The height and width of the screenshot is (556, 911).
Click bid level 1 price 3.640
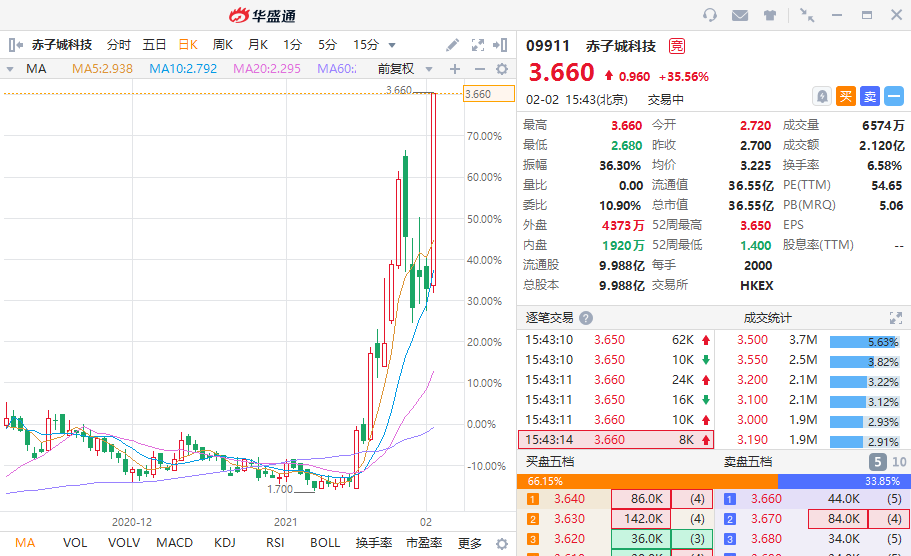[x=569, y=498]
